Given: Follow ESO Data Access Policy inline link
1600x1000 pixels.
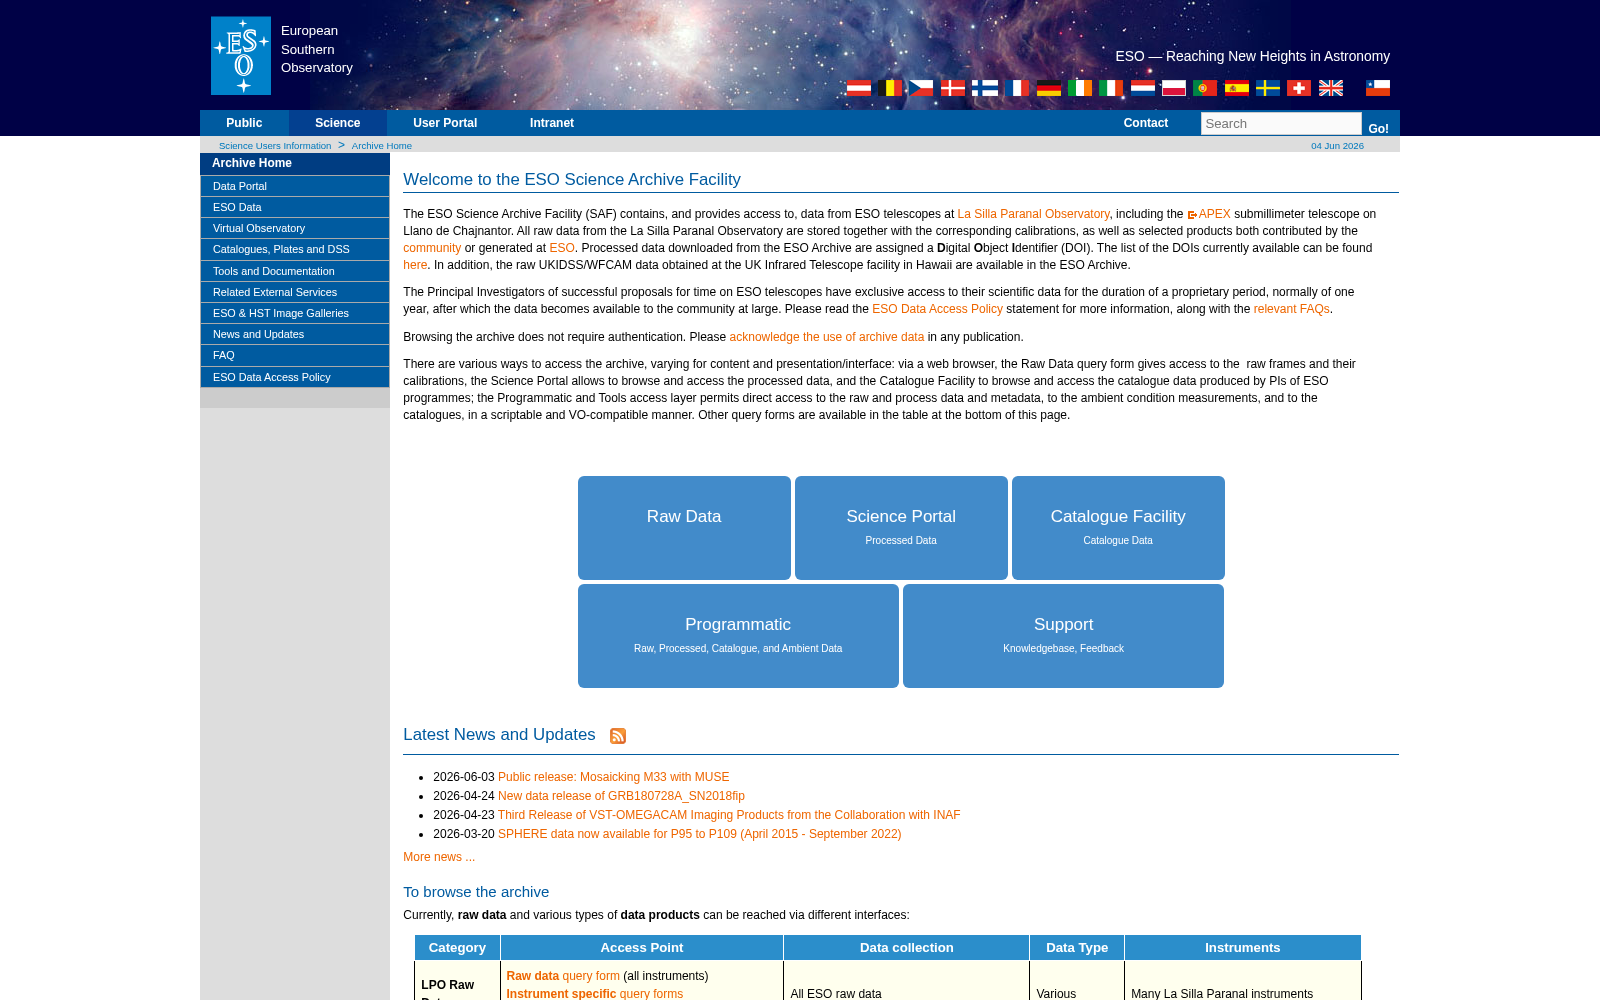Looking at the screenshot, I should point(937,309).
